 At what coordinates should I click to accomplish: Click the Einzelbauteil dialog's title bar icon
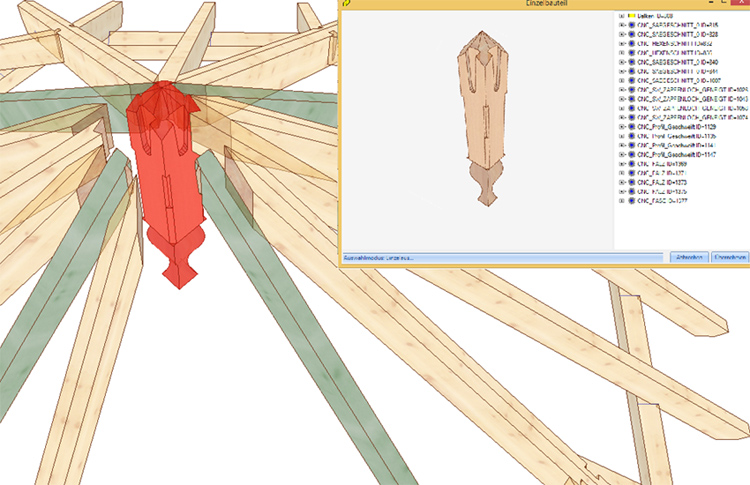tap(345, 4)
